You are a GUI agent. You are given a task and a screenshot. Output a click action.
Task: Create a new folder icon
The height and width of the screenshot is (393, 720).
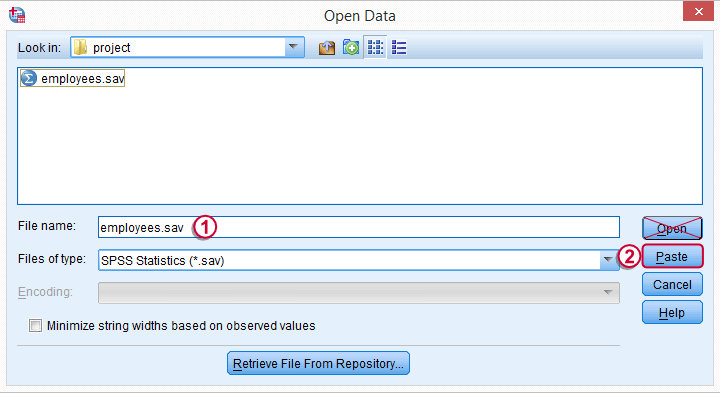[351, 47]
